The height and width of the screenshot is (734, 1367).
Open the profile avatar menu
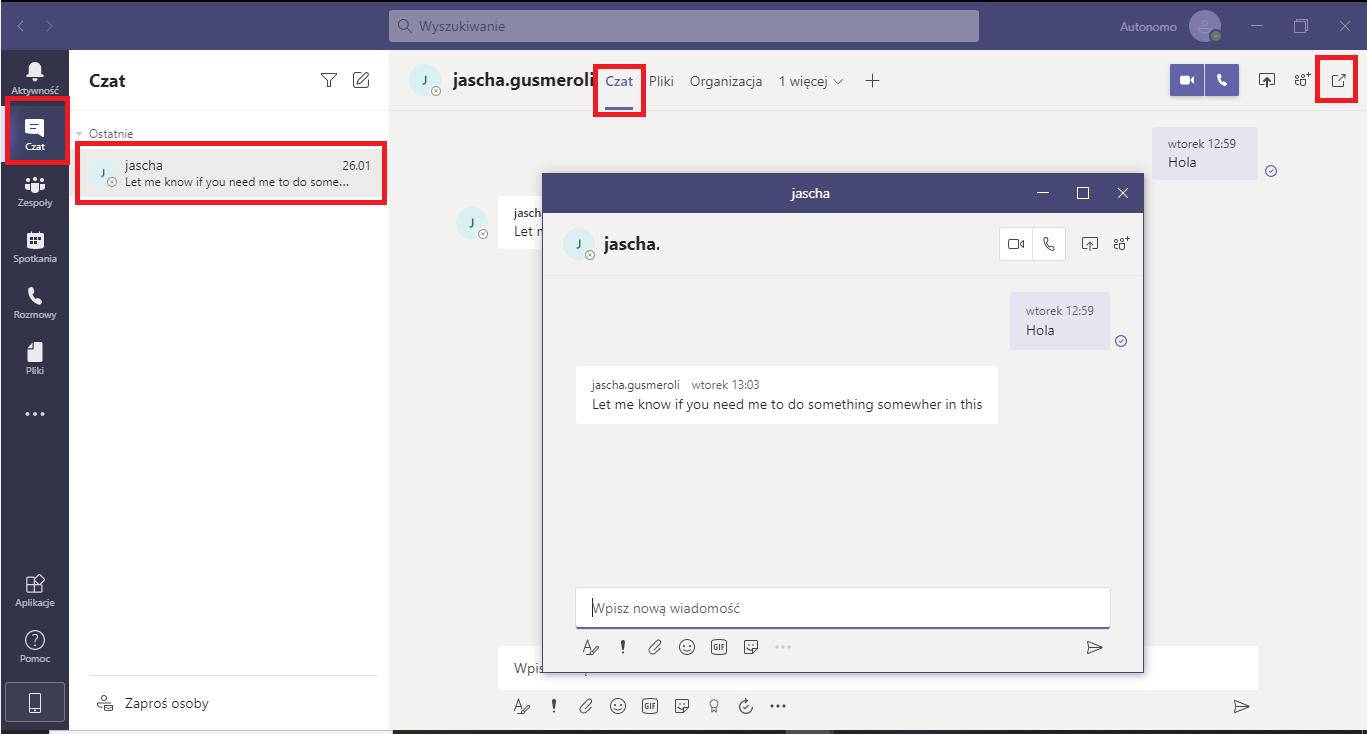coord(1205,26)
